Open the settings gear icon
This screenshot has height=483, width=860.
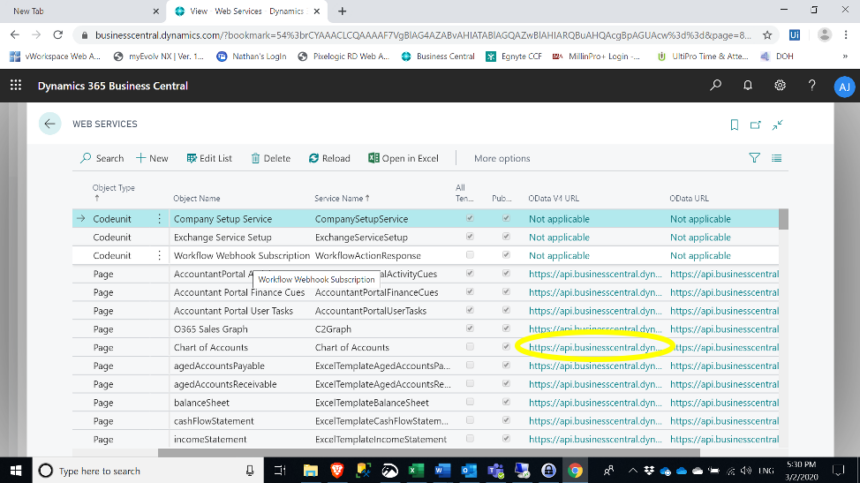coord(779,86)
